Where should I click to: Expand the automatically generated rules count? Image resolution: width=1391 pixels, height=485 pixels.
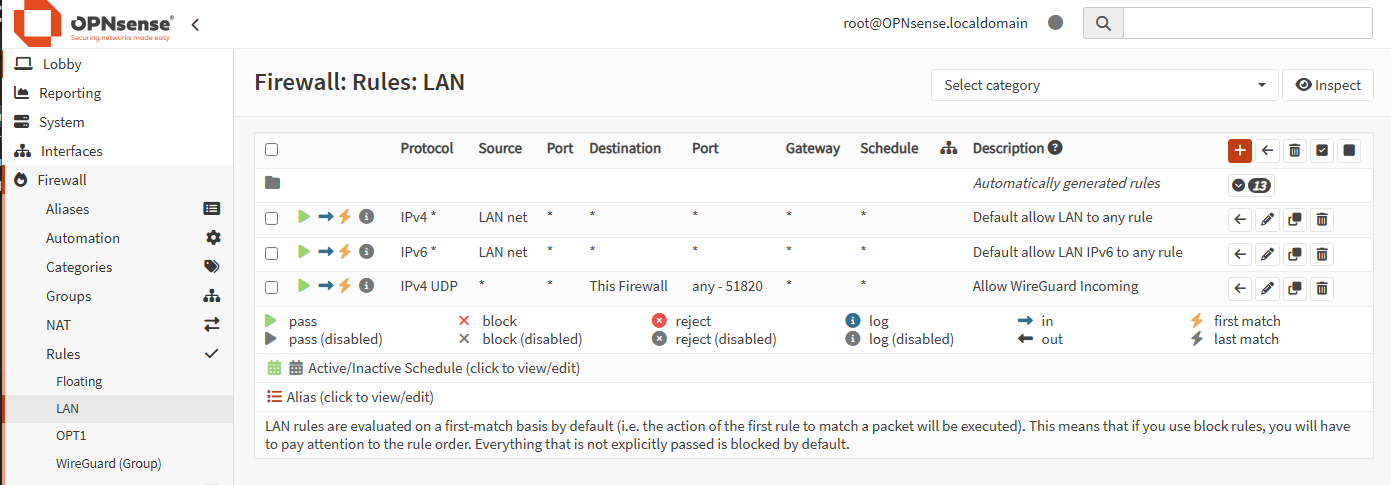click(1251, 185)
